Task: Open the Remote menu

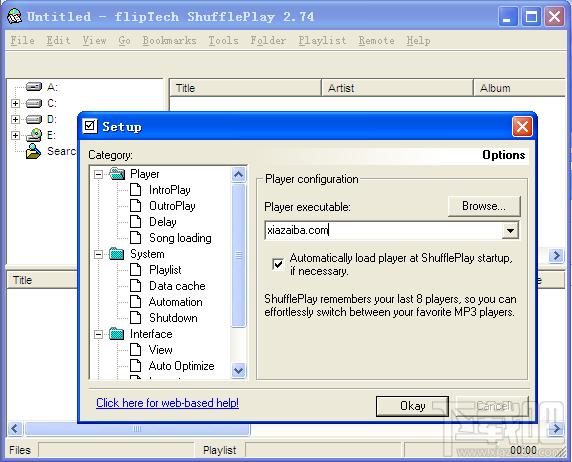Action: [376, 40]
